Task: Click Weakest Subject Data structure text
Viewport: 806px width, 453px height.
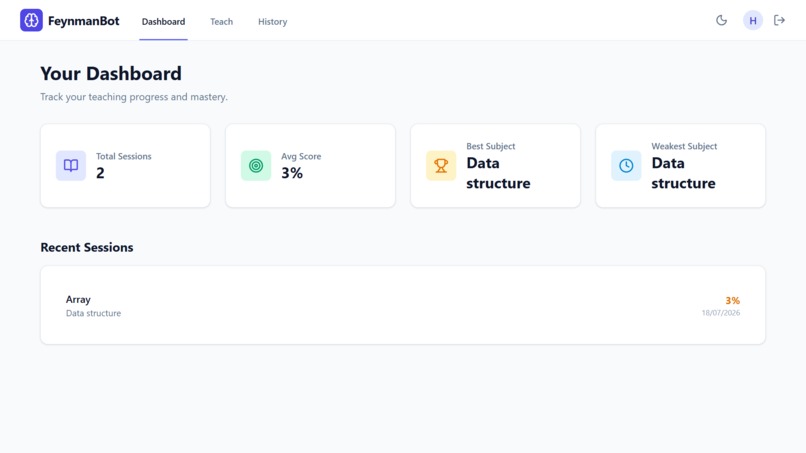Action: 683,173
